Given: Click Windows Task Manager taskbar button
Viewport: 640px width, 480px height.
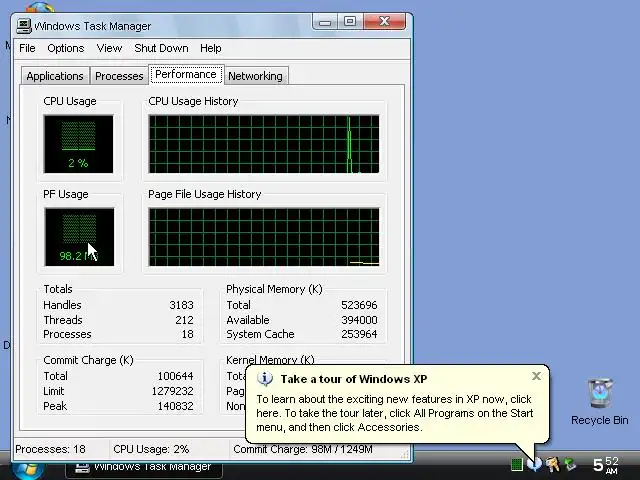Looking at the screenshot, I should [144, 467].
